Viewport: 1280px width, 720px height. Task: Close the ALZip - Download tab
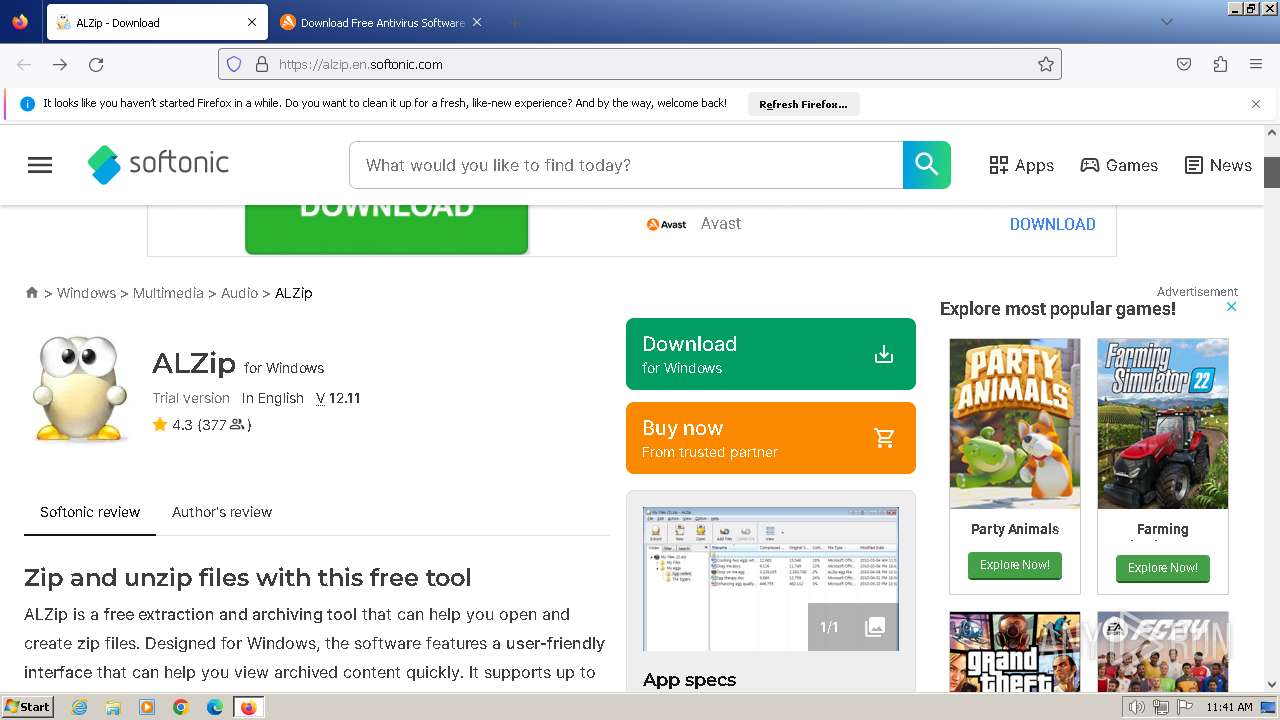coord(252,22)
